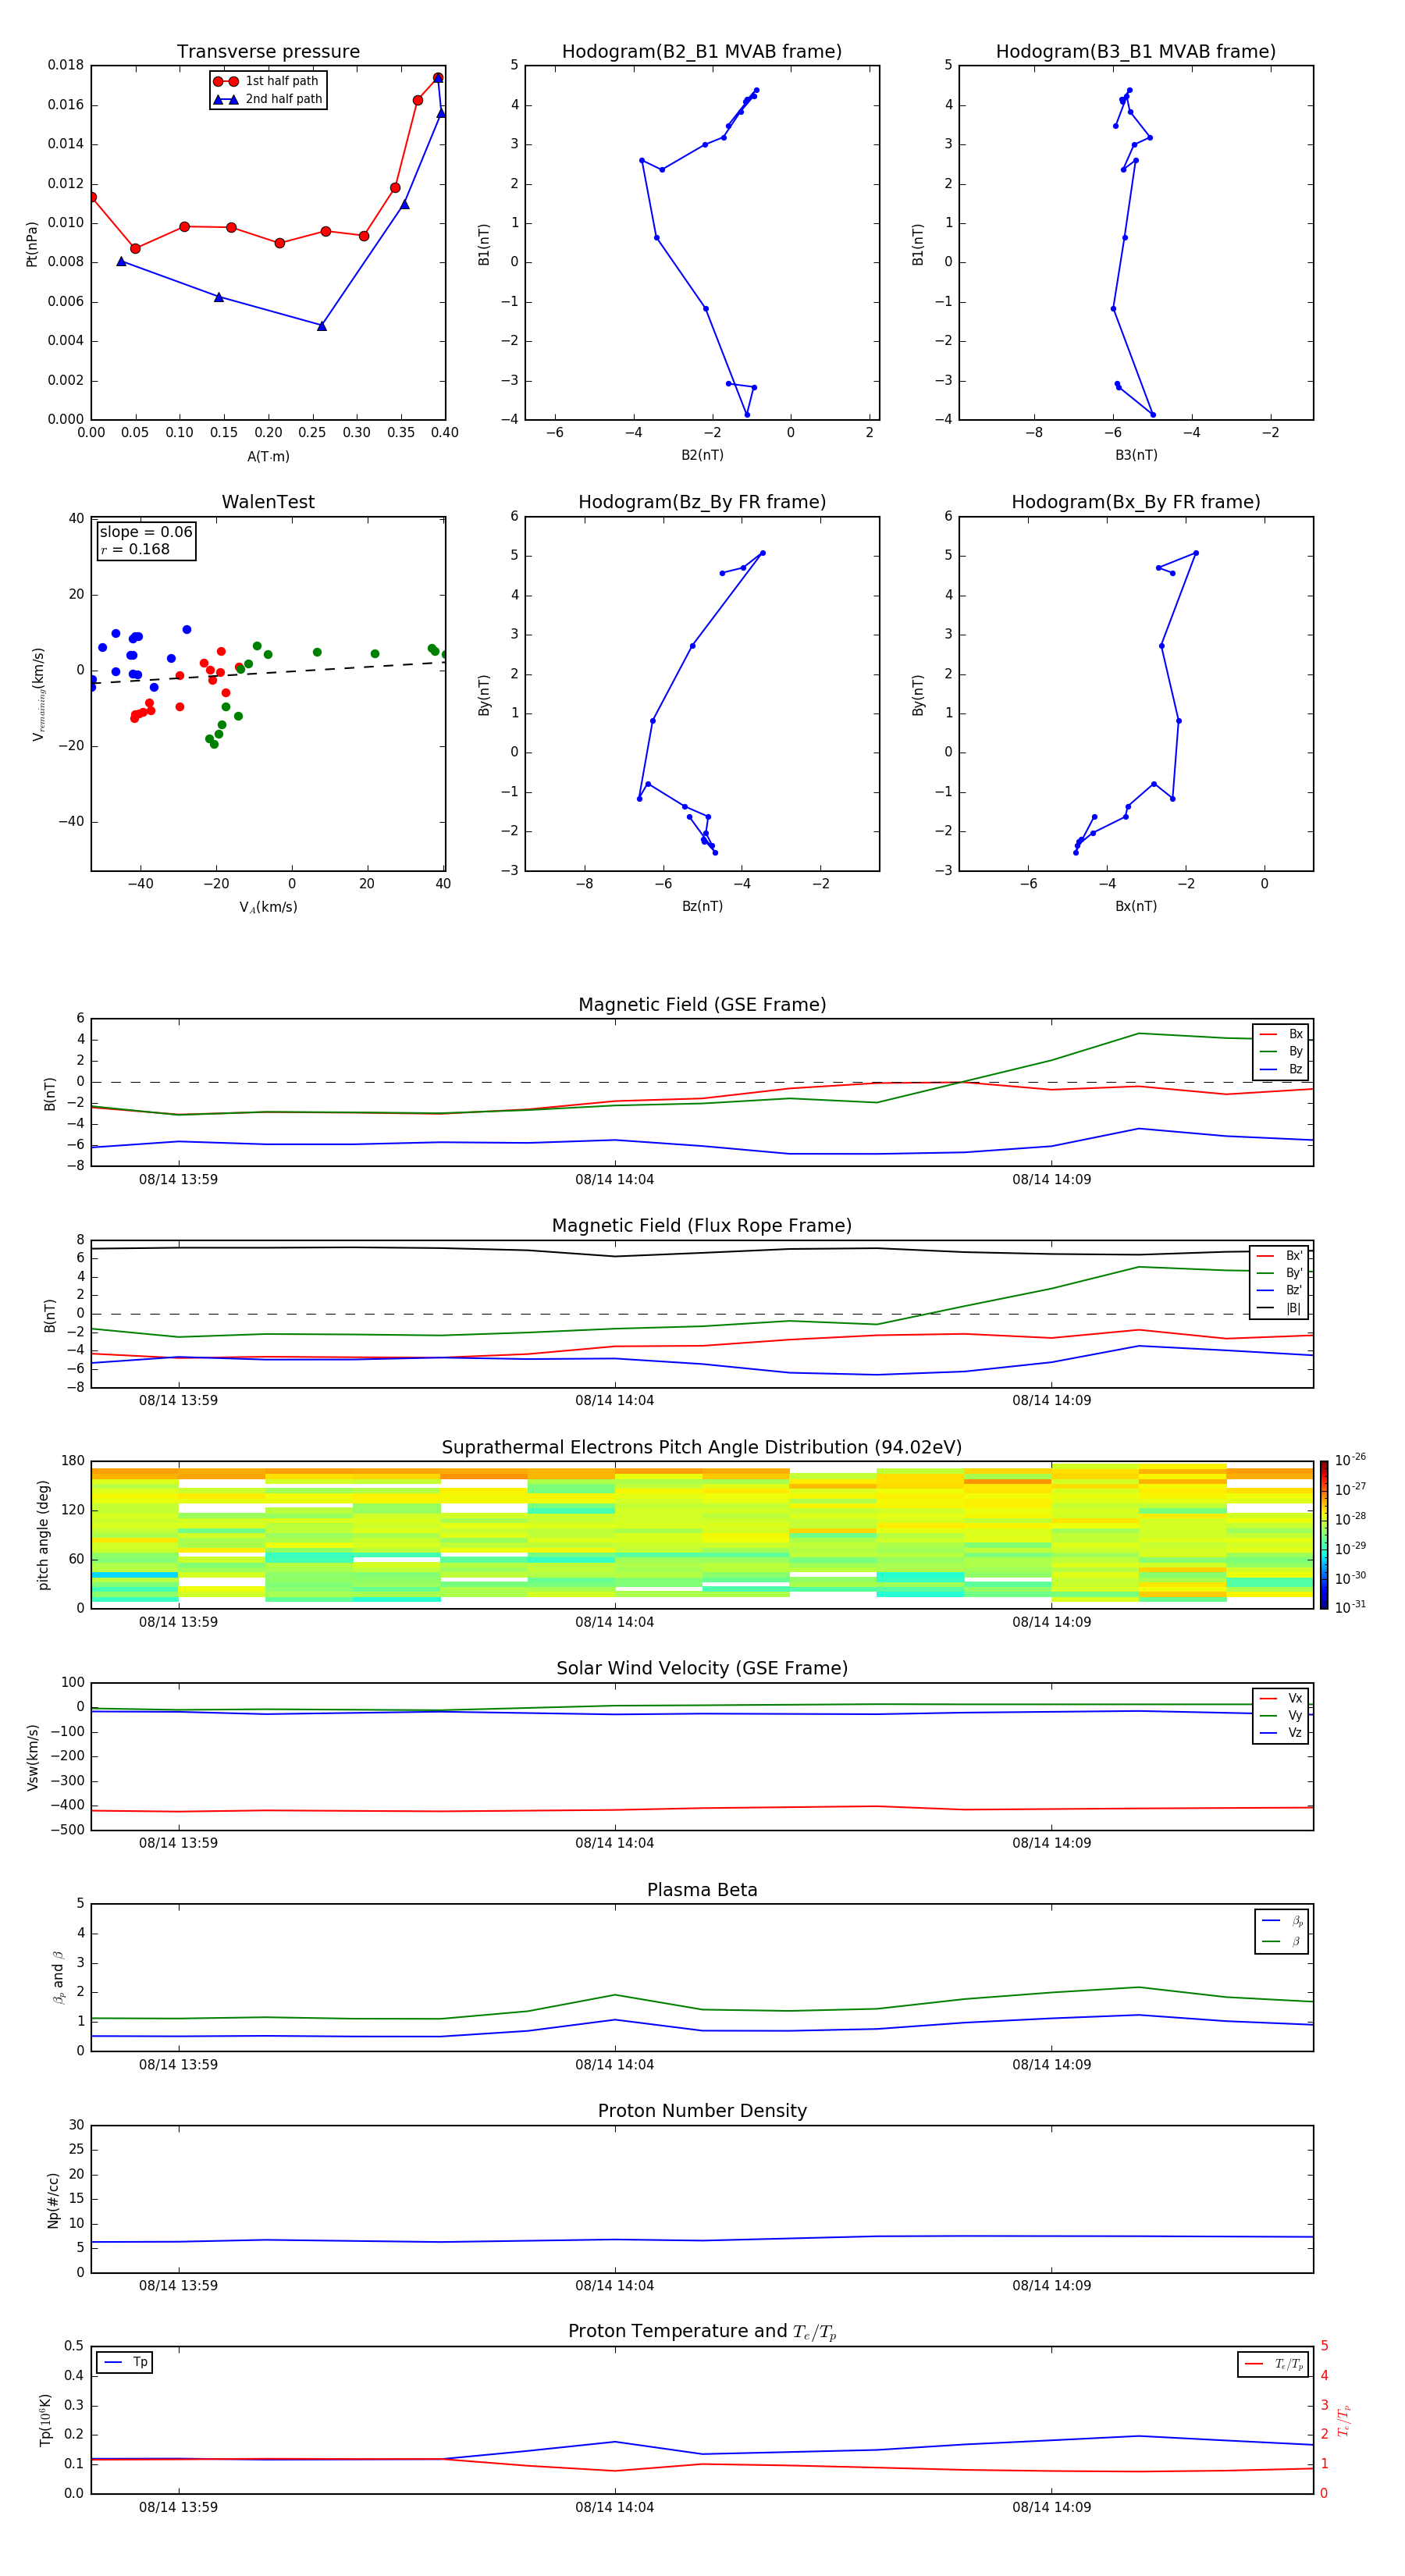Screen dimensions: 1405x2576
Task: Select "Bx" in the GSE Frame legend
Action: pos(1281,1034)
